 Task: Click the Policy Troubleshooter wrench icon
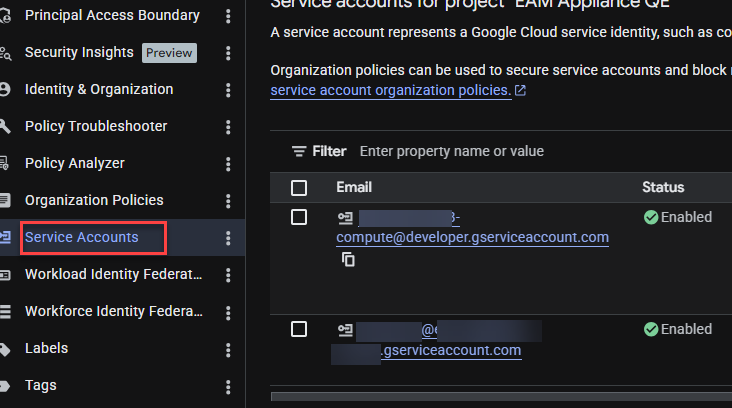[5, 126]
